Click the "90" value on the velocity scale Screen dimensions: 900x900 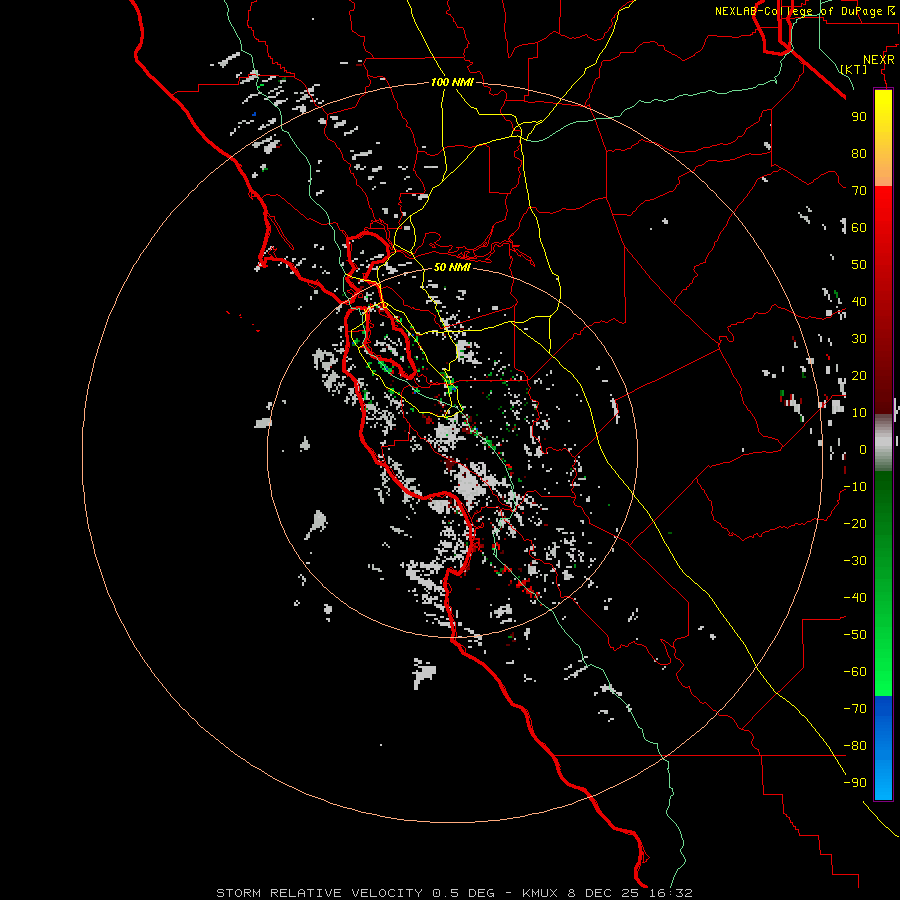pyautogui.click(x=859, y=117)
